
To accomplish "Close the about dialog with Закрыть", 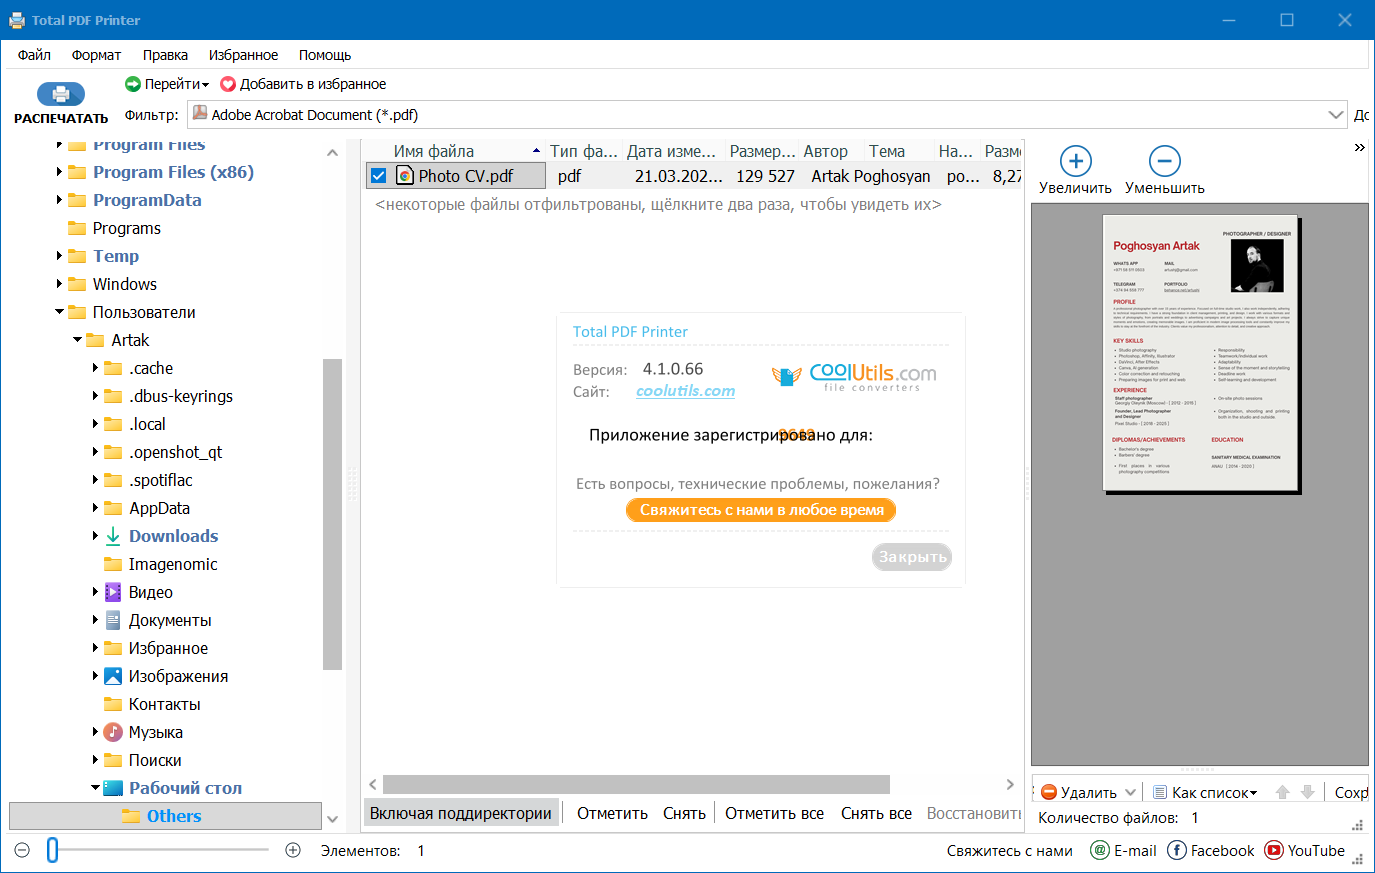I will [912, 557].
